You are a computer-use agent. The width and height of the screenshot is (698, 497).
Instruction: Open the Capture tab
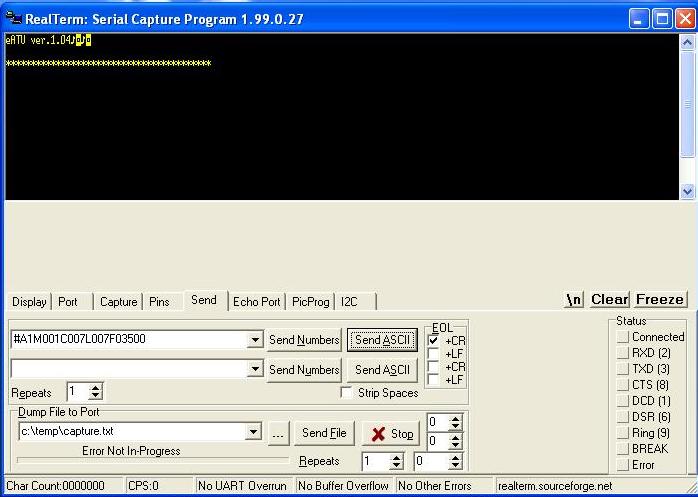(x=118, y=301)
